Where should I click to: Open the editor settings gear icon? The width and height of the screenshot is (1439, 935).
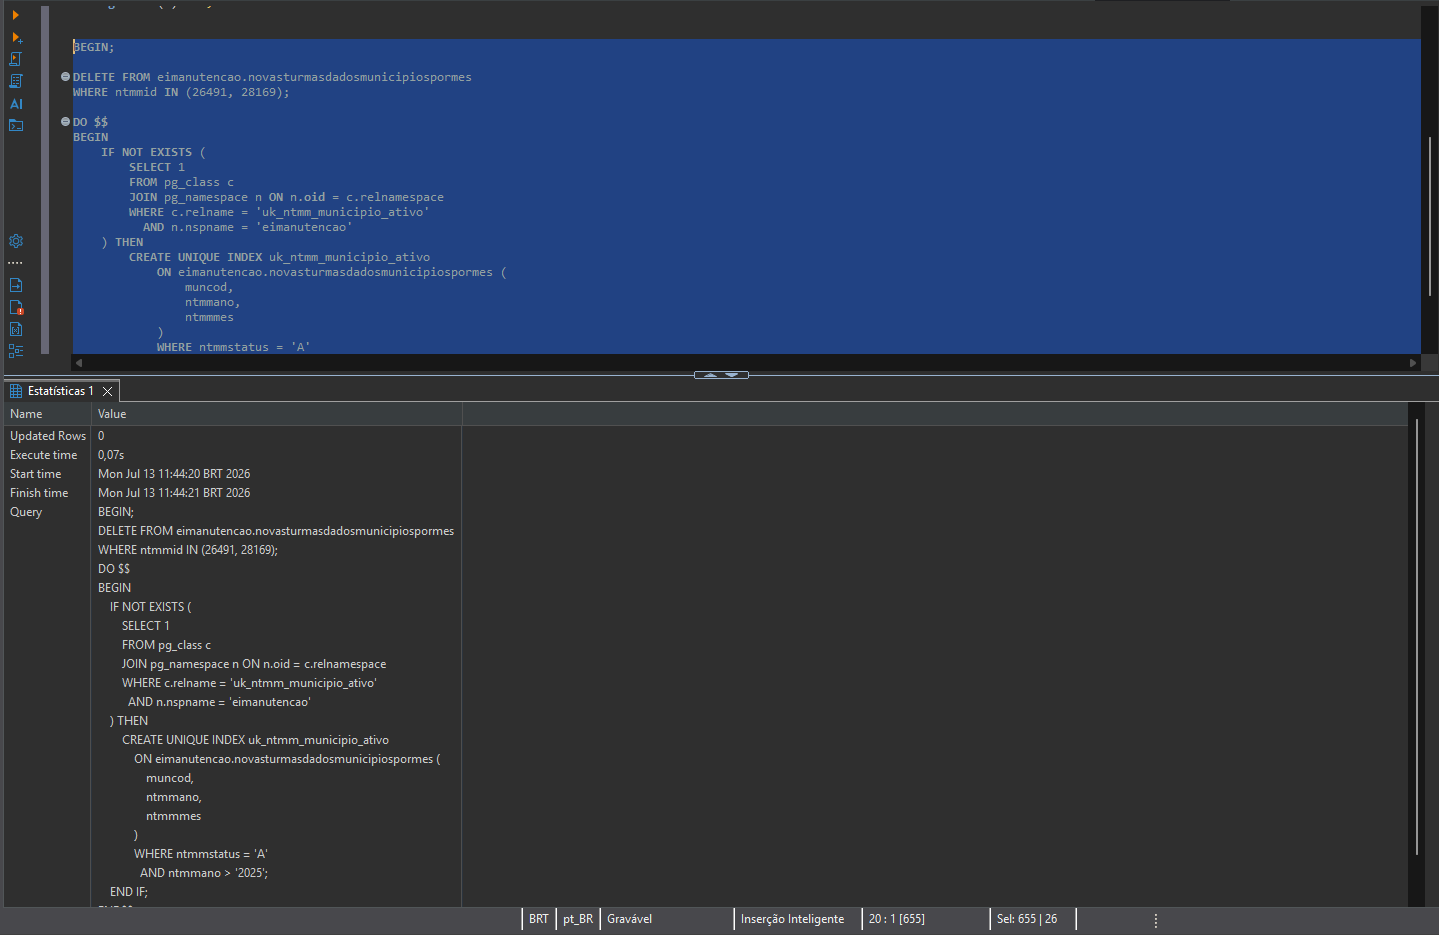click(x=16, y=241)
